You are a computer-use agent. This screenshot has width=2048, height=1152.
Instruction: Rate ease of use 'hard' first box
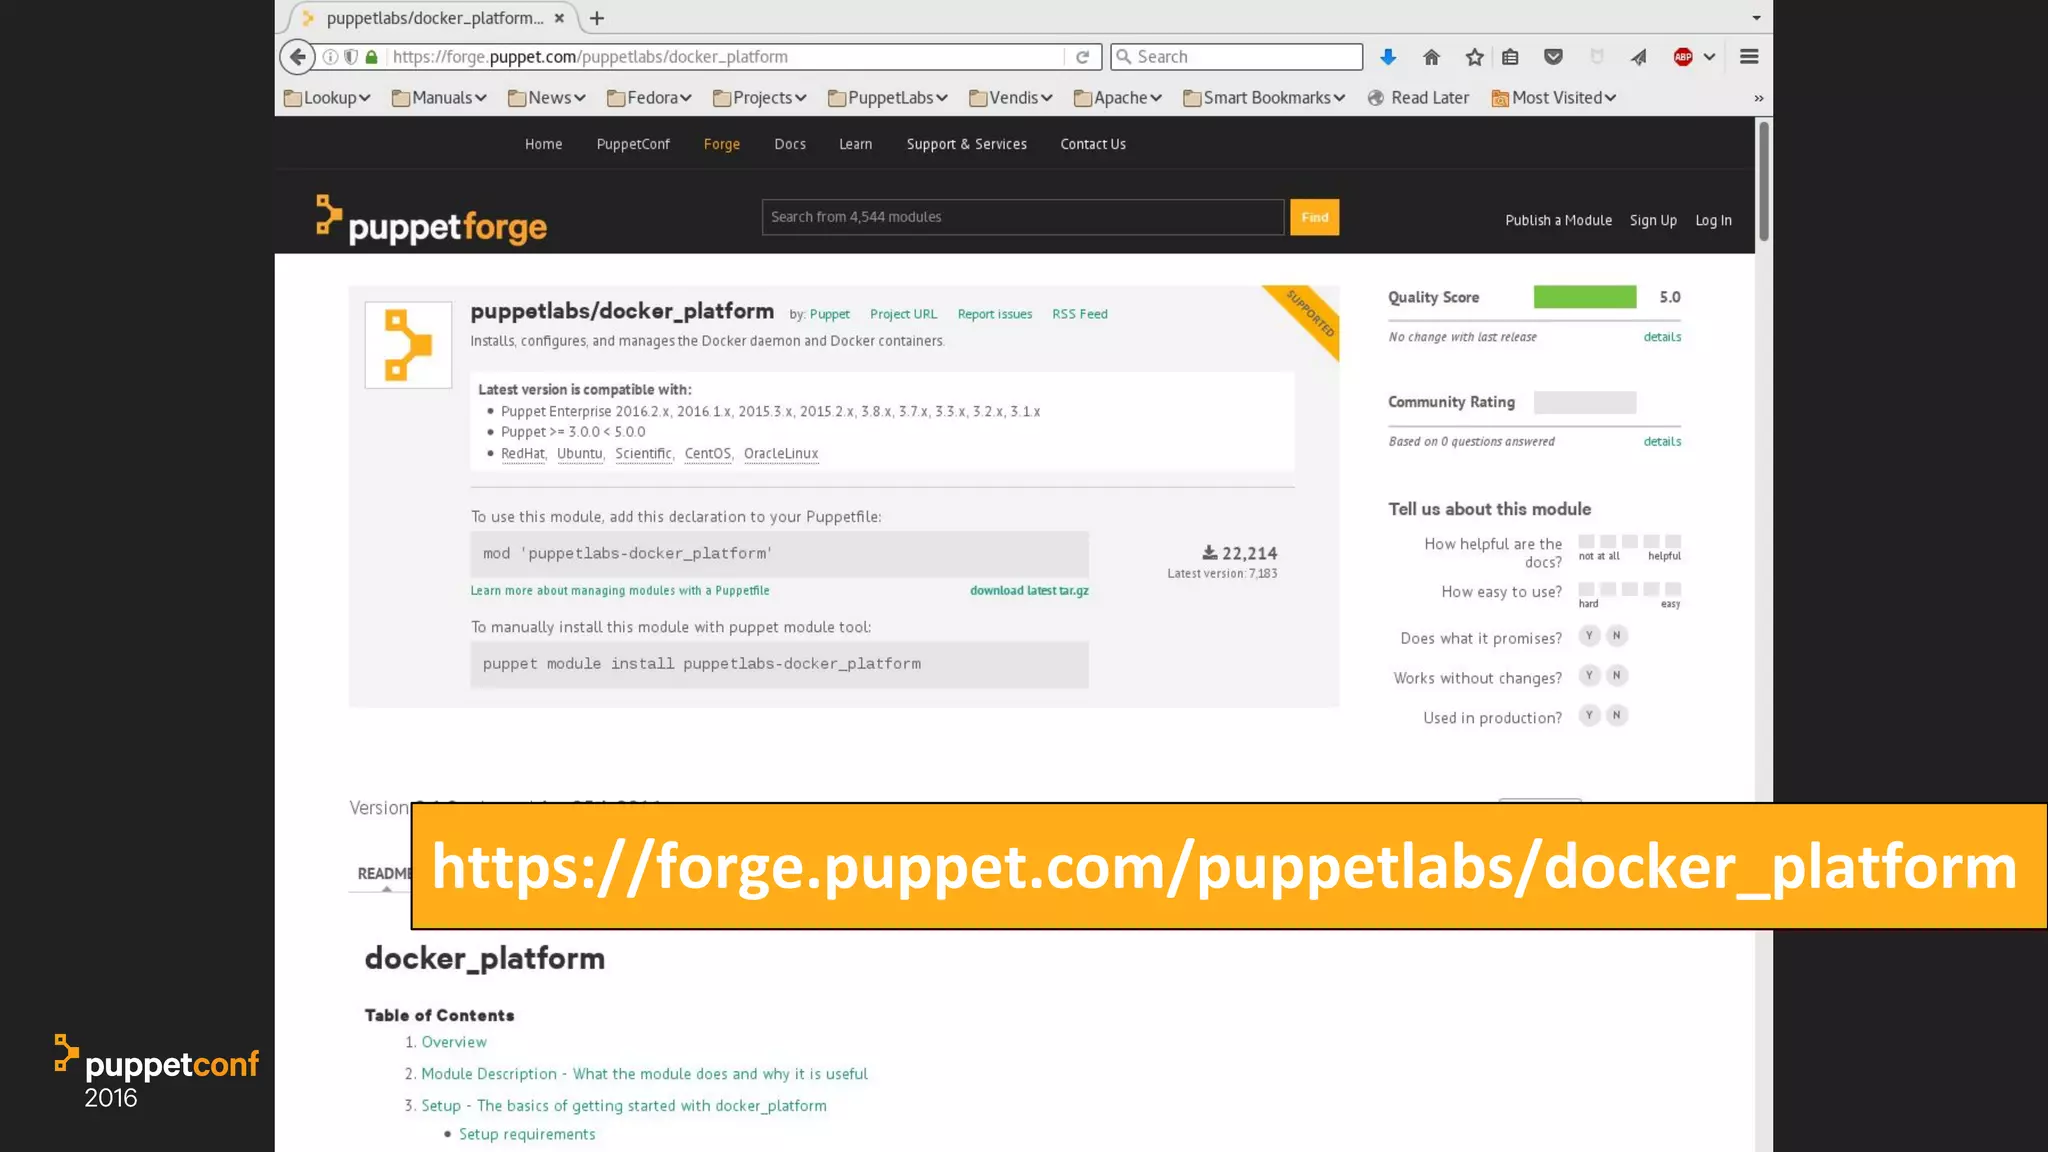[1587, 589]
